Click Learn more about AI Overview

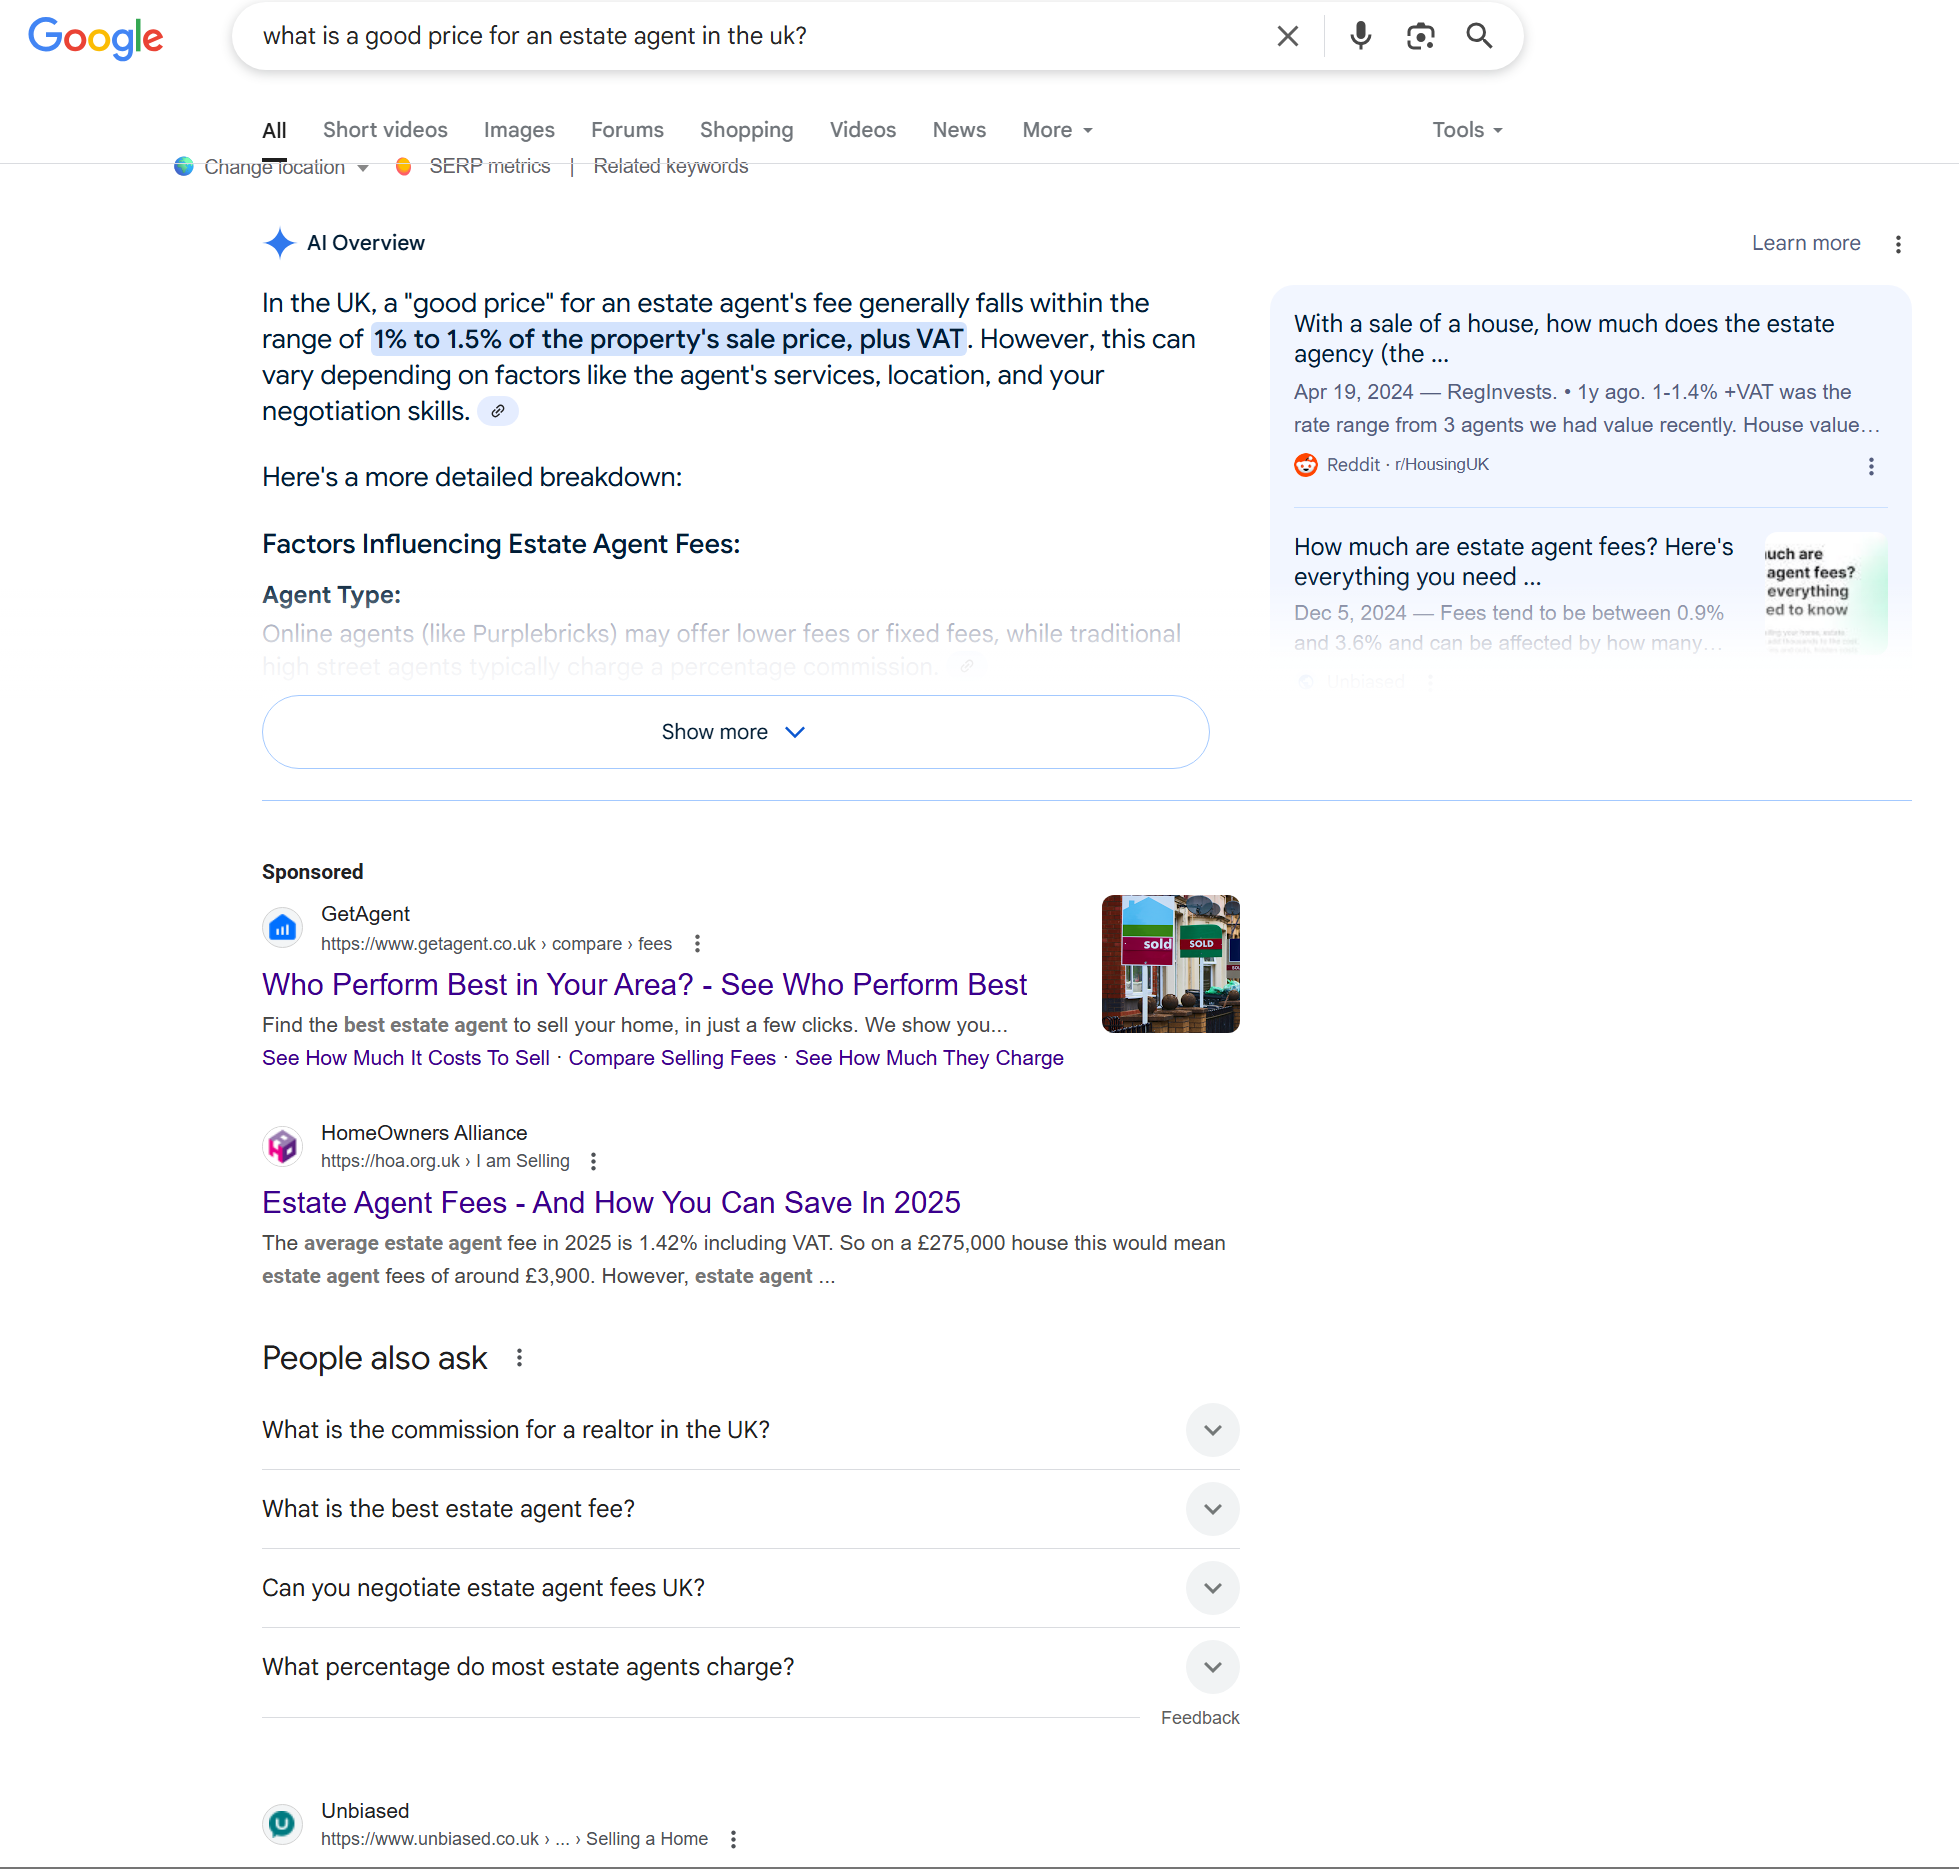1806,243
